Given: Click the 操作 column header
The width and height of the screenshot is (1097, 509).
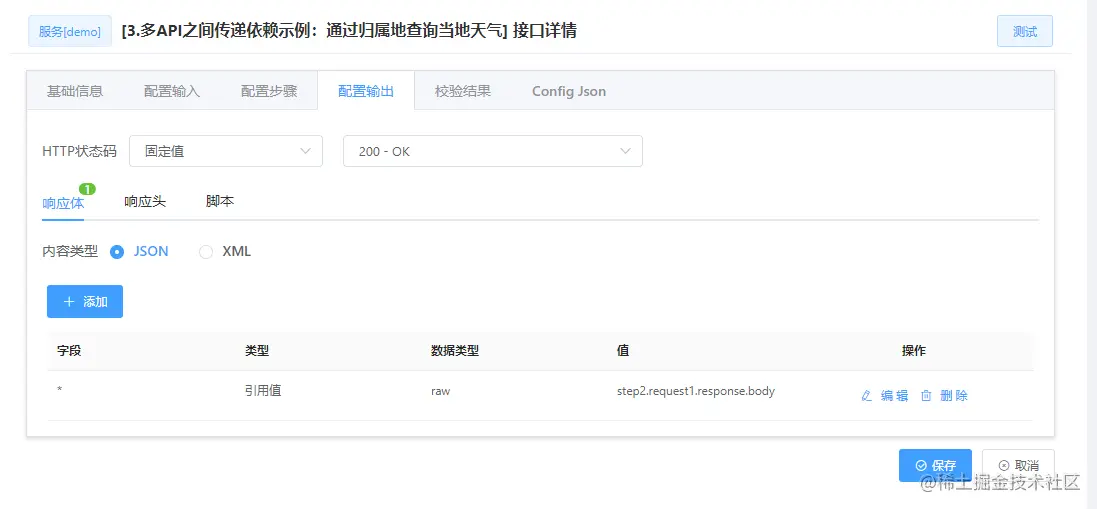Looking at the screenshot, I should click(x=914, y=351).
